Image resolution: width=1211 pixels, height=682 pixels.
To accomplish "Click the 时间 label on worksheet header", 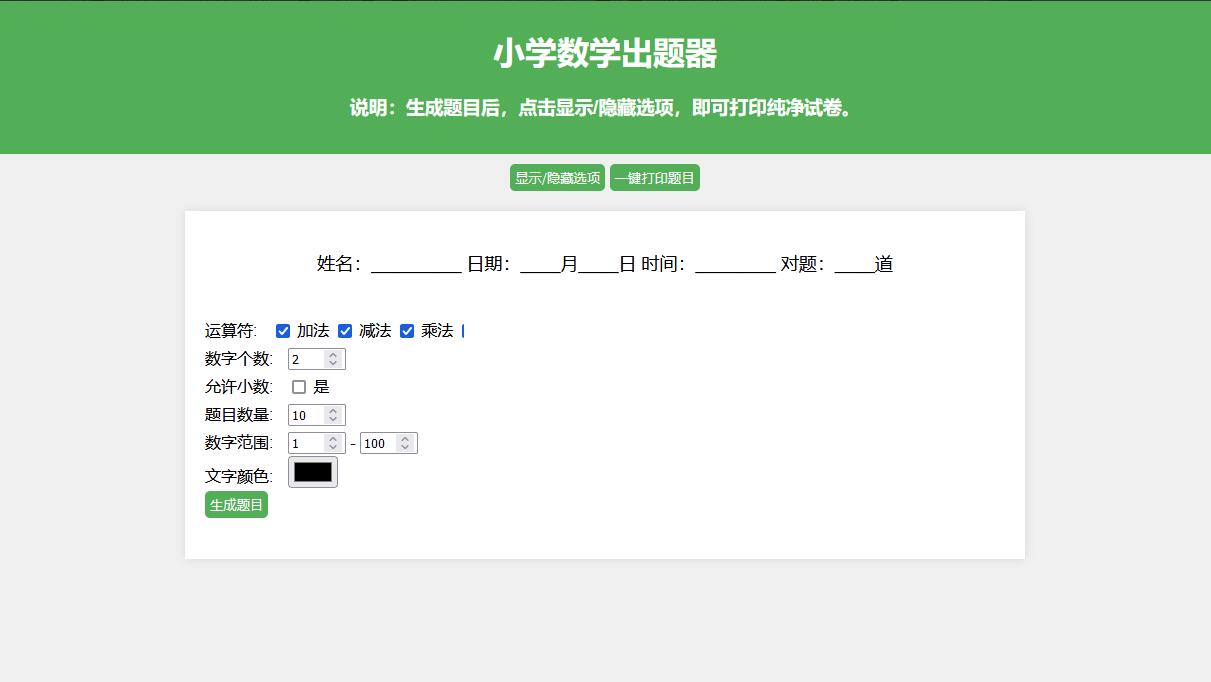I will (x=663, y=264).
